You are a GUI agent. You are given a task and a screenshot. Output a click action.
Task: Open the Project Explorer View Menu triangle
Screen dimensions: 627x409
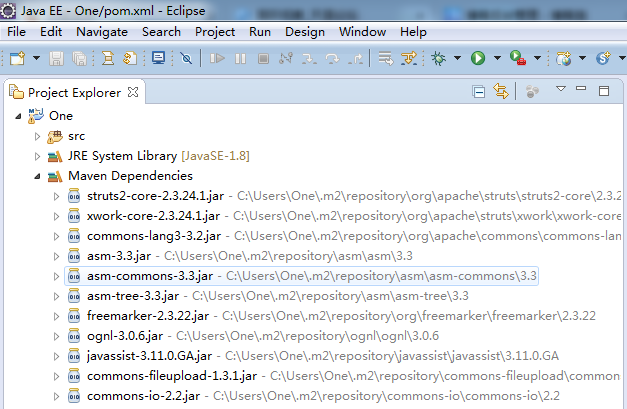(x=561, y=88)
